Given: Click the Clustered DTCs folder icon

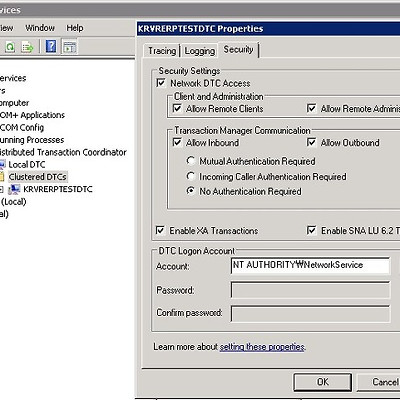Looking at the screenshot, I should click(x=2, y=177).
